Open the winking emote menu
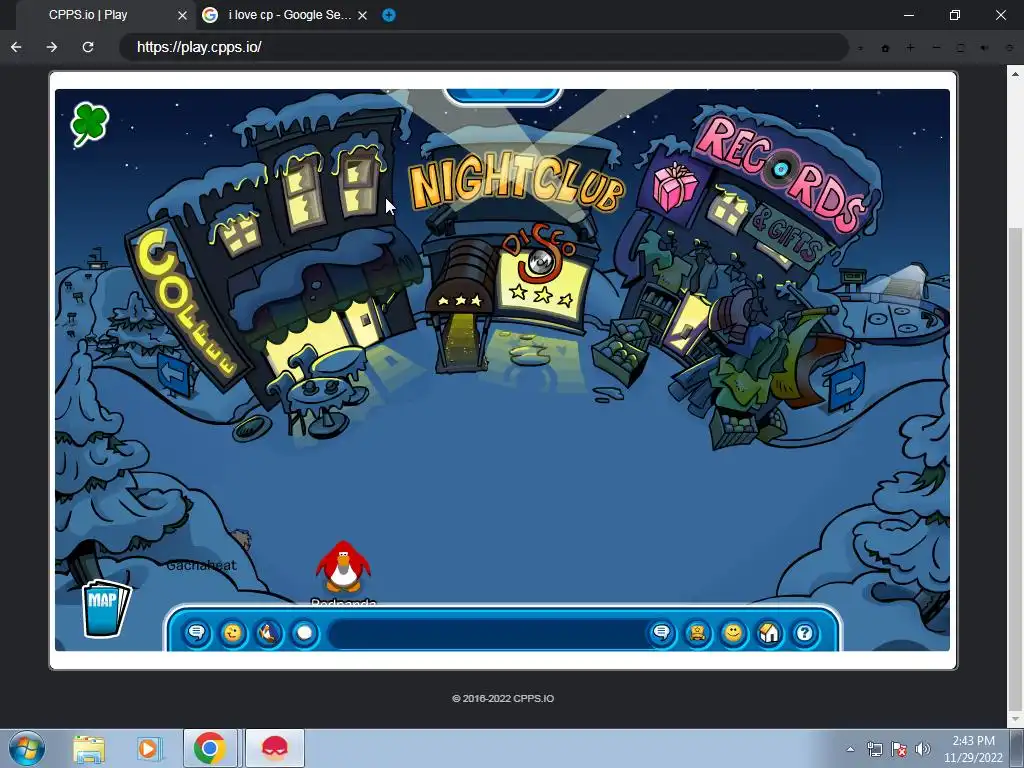The height and width of the screenshot is (768, 1024). click(x=232, y=633)
